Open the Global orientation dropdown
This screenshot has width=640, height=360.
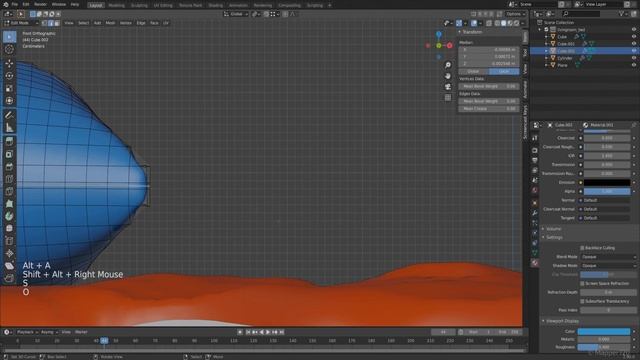tap(236, 14)
